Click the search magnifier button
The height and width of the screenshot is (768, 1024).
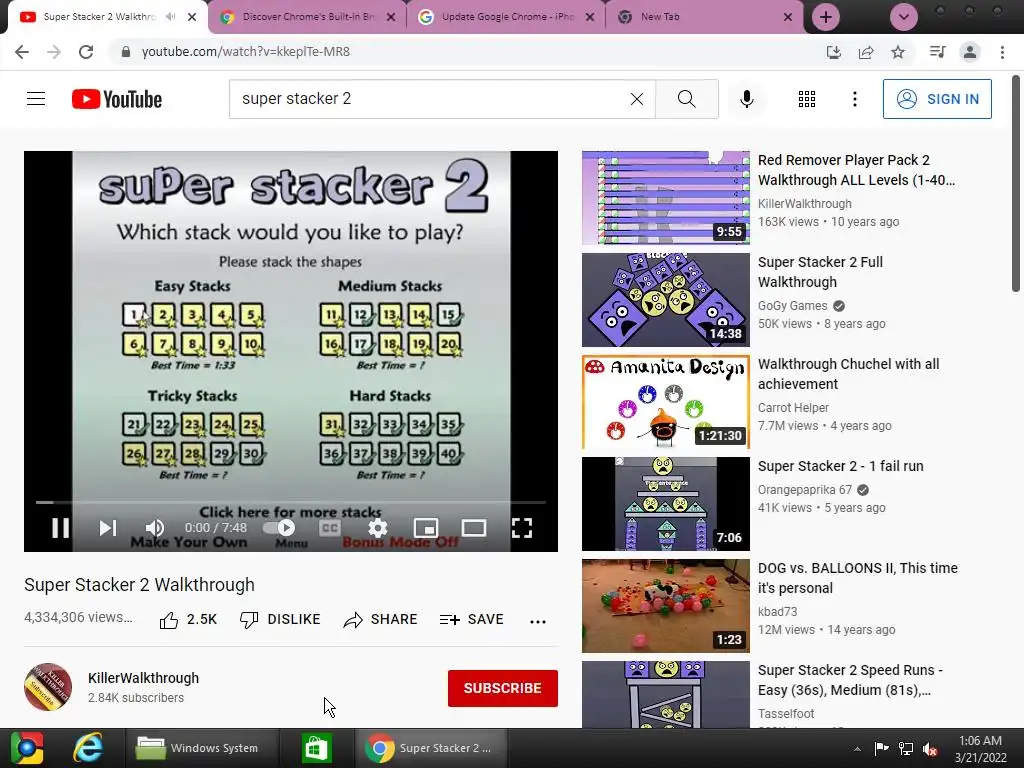point(686,99)
